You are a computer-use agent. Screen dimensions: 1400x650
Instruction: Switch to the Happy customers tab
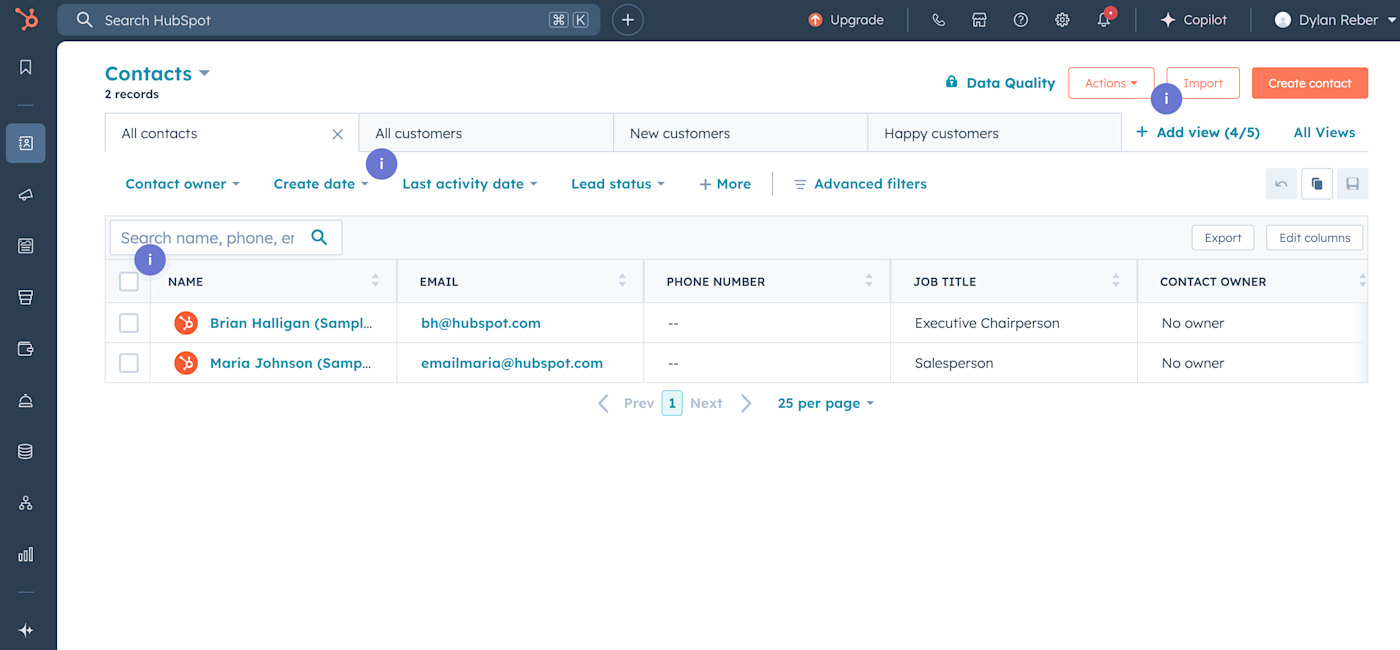point(994,133)
